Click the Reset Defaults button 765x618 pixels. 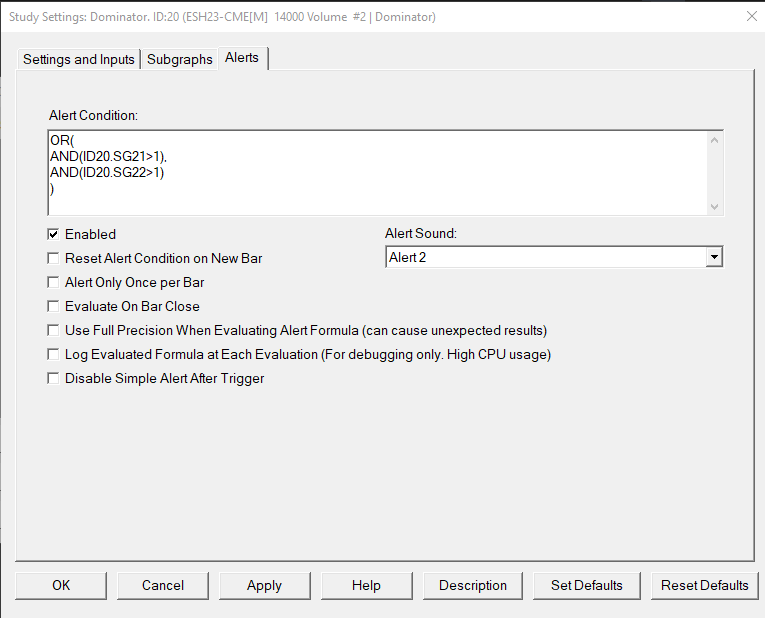[x=705, y=585]
